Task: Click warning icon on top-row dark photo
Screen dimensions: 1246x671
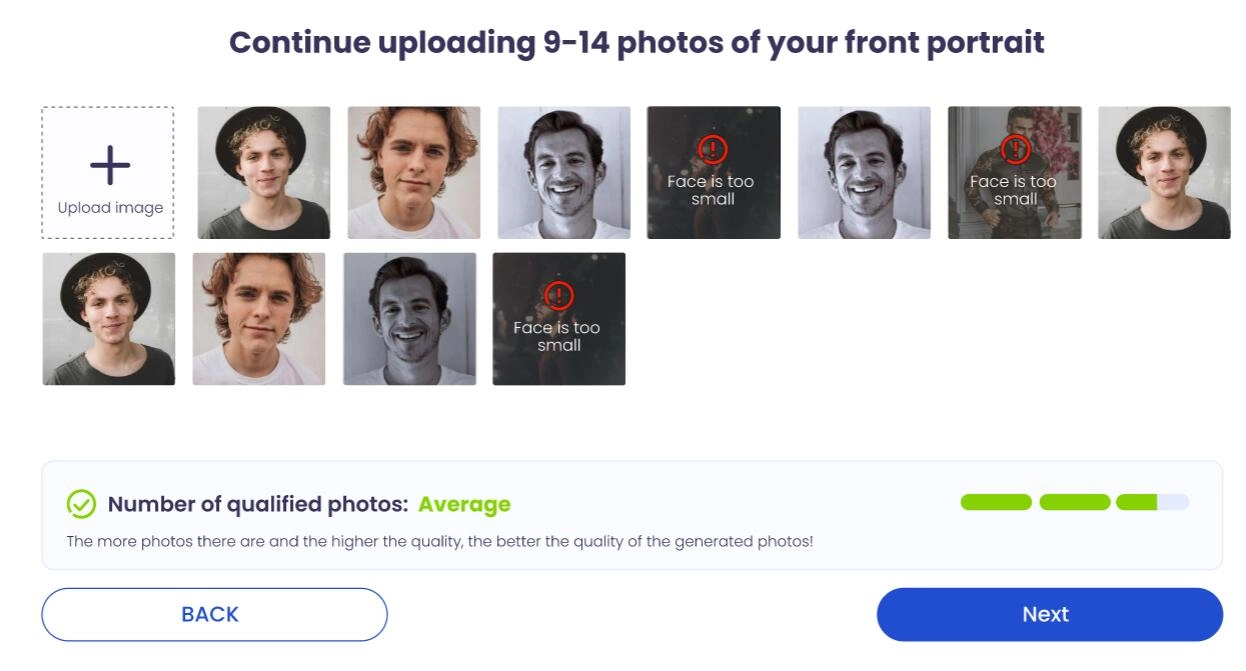Action: [x=712, y=150]
